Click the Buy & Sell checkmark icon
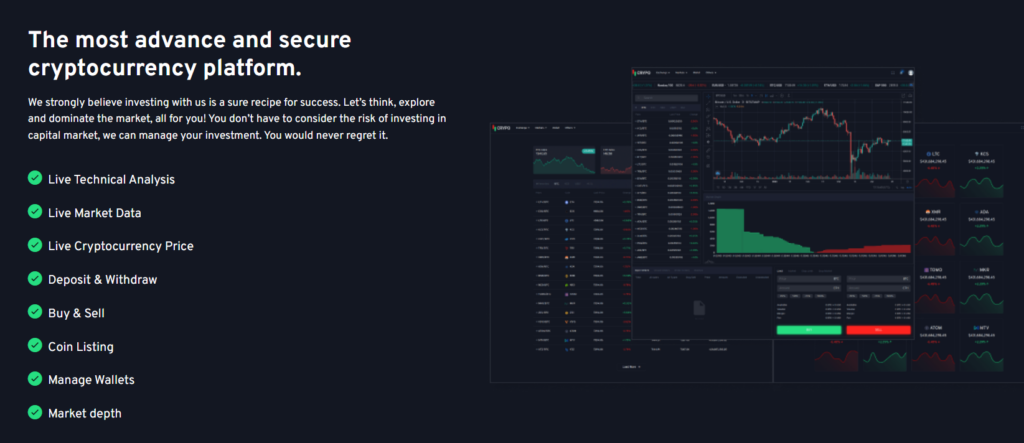Screen dimensions: 1024x443 [x=35, y=312]
